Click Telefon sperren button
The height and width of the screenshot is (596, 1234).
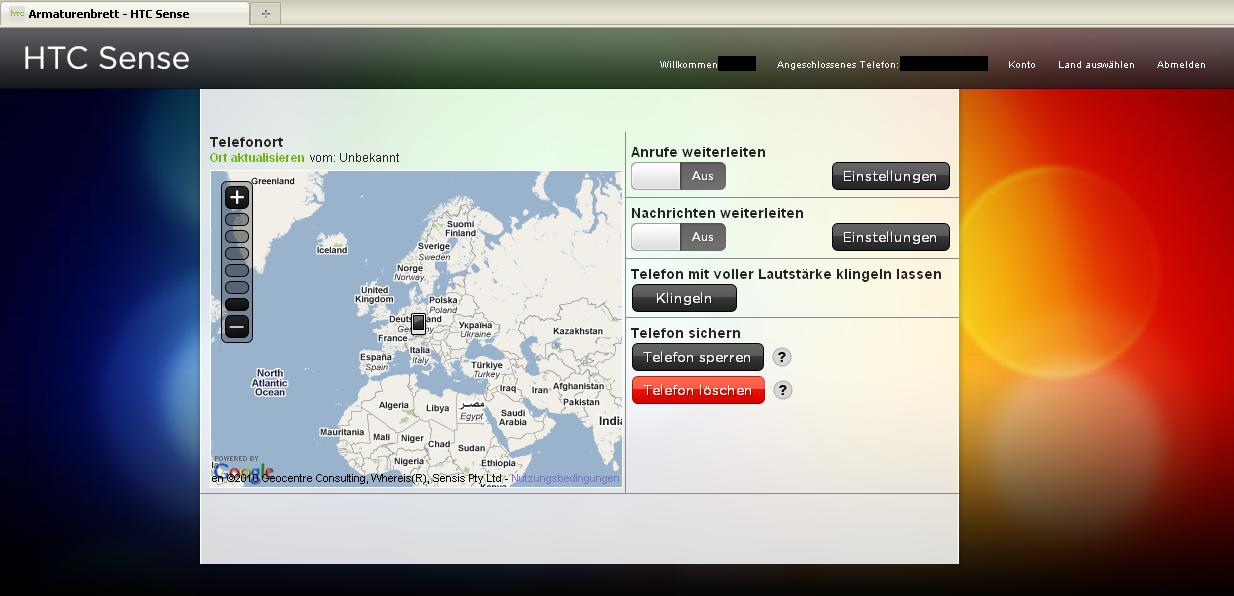[697, 357]
